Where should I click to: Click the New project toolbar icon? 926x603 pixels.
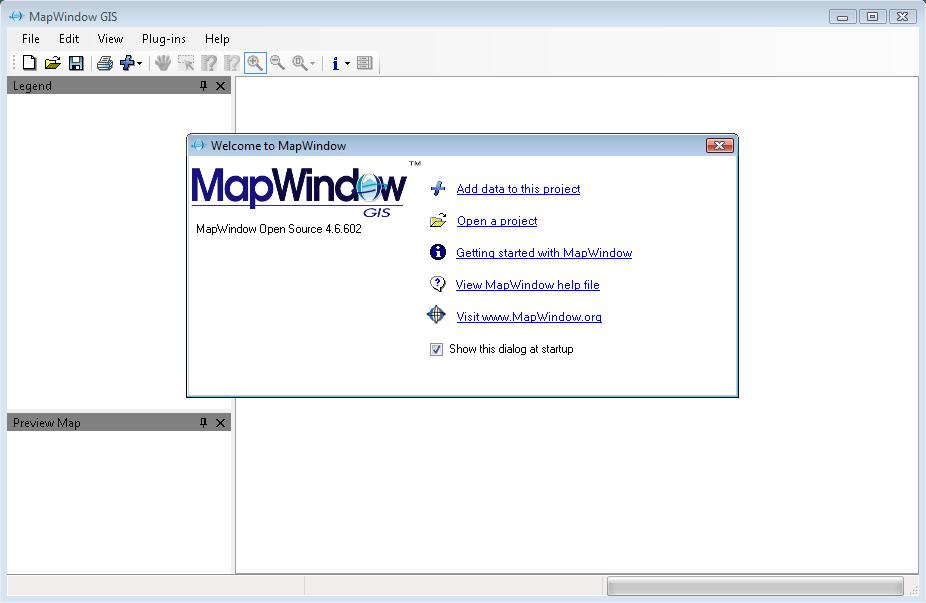tap(30, 63)
